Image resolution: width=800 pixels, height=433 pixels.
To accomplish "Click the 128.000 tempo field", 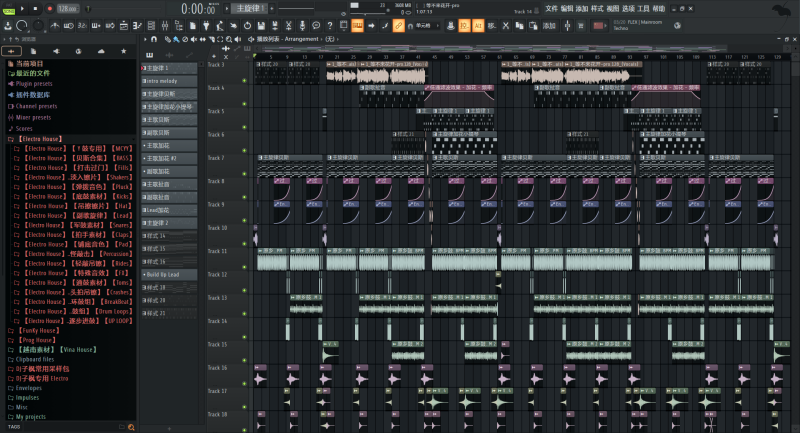I will coord(67,9).
